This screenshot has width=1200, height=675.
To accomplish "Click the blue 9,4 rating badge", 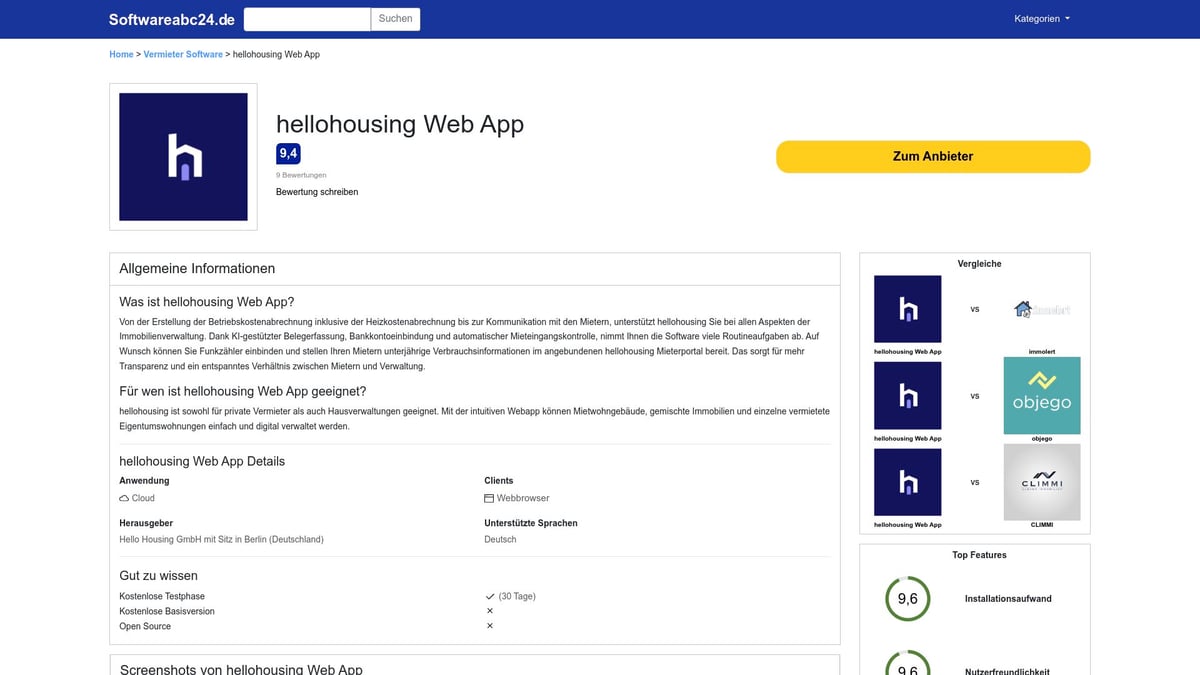I will (x=287, y=153).
